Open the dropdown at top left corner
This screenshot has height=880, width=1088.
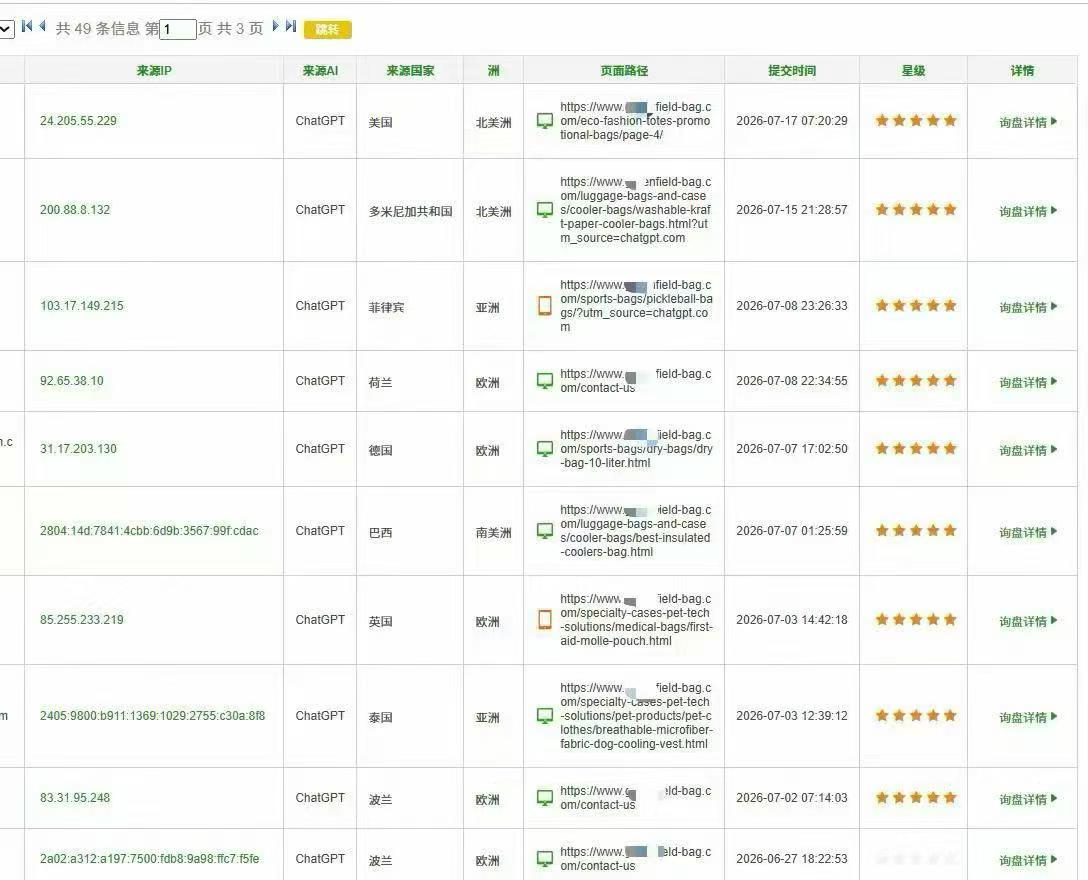[x=6, y=29]
